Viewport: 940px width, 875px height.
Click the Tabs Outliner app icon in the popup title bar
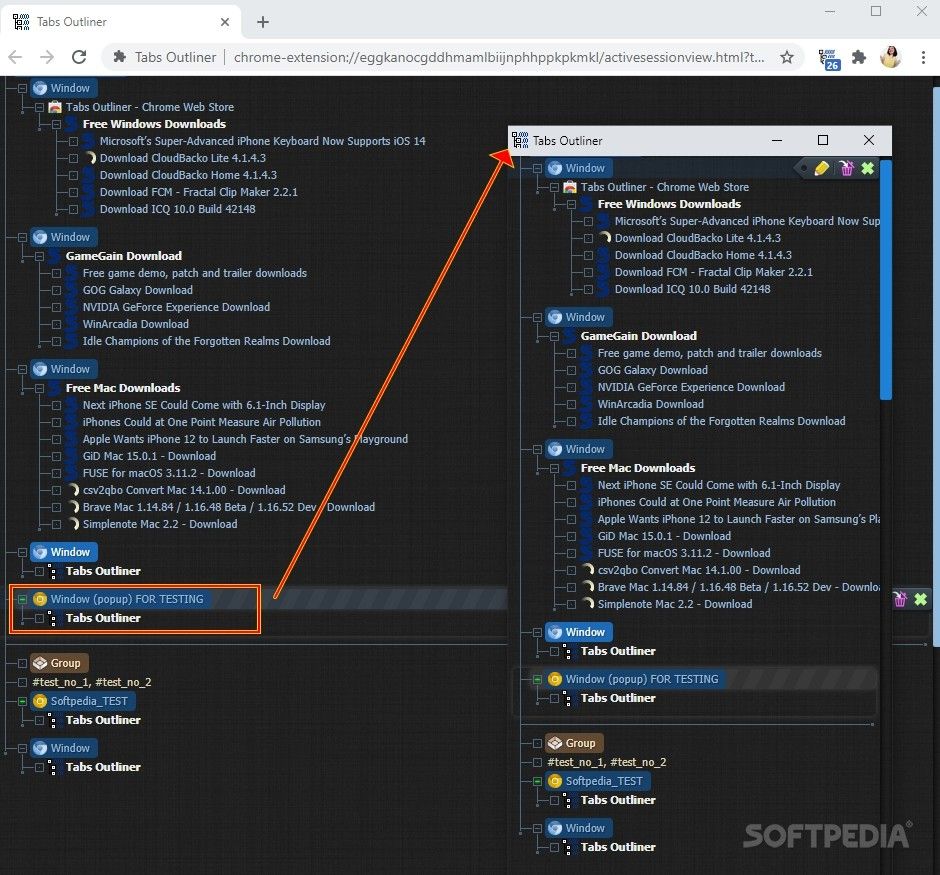(520, 140)
